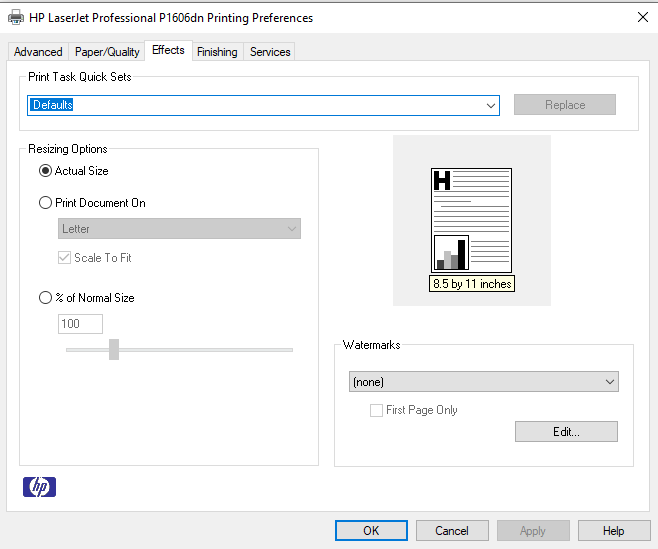Click the page preview thumbnail
658x549 pixels.
pyautogui.click(x=471, y=220)
